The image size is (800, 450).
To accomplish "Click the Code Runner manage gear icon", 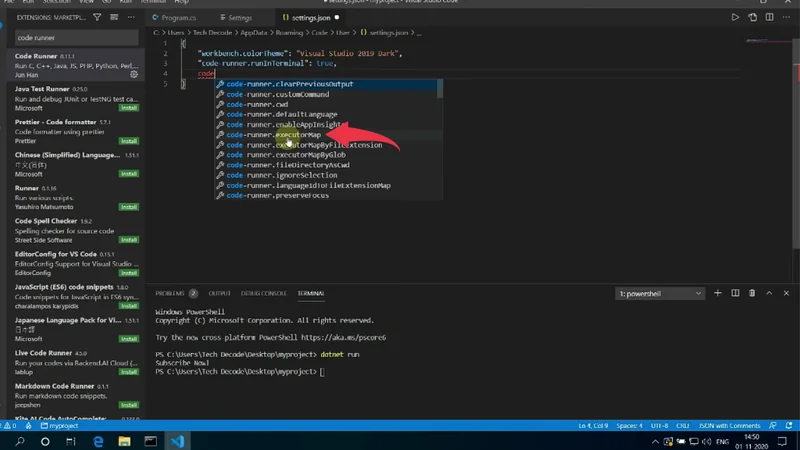I will [134, 75].
